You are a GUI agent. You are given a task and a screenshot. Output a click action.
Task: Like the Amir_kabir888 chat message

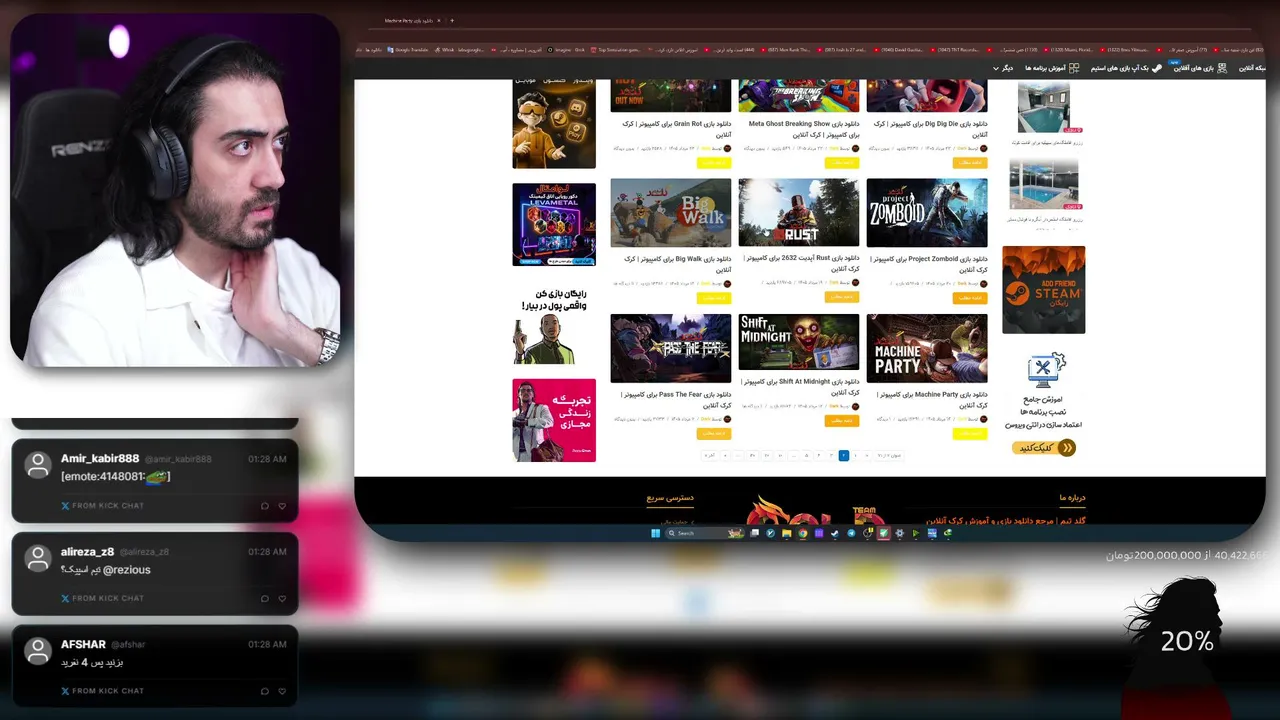(282, 506)
